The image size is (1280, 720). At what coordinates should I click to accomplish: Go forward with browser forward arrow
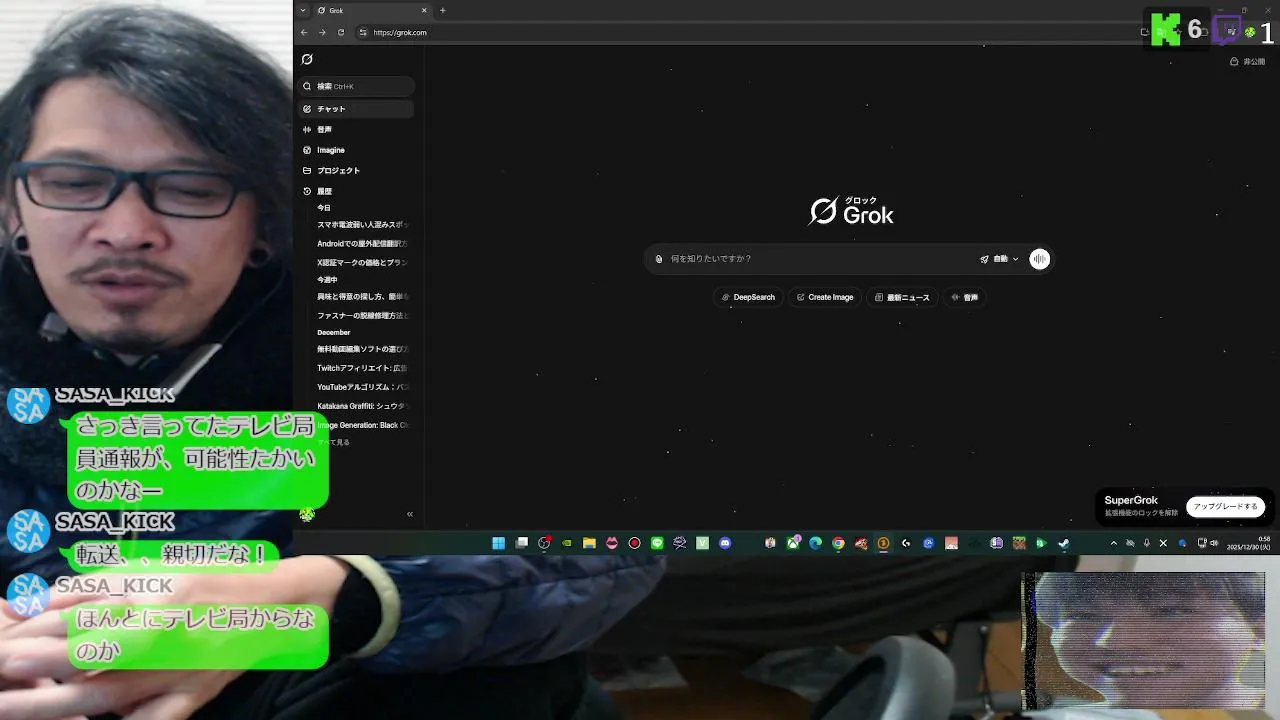pos(322,32)
